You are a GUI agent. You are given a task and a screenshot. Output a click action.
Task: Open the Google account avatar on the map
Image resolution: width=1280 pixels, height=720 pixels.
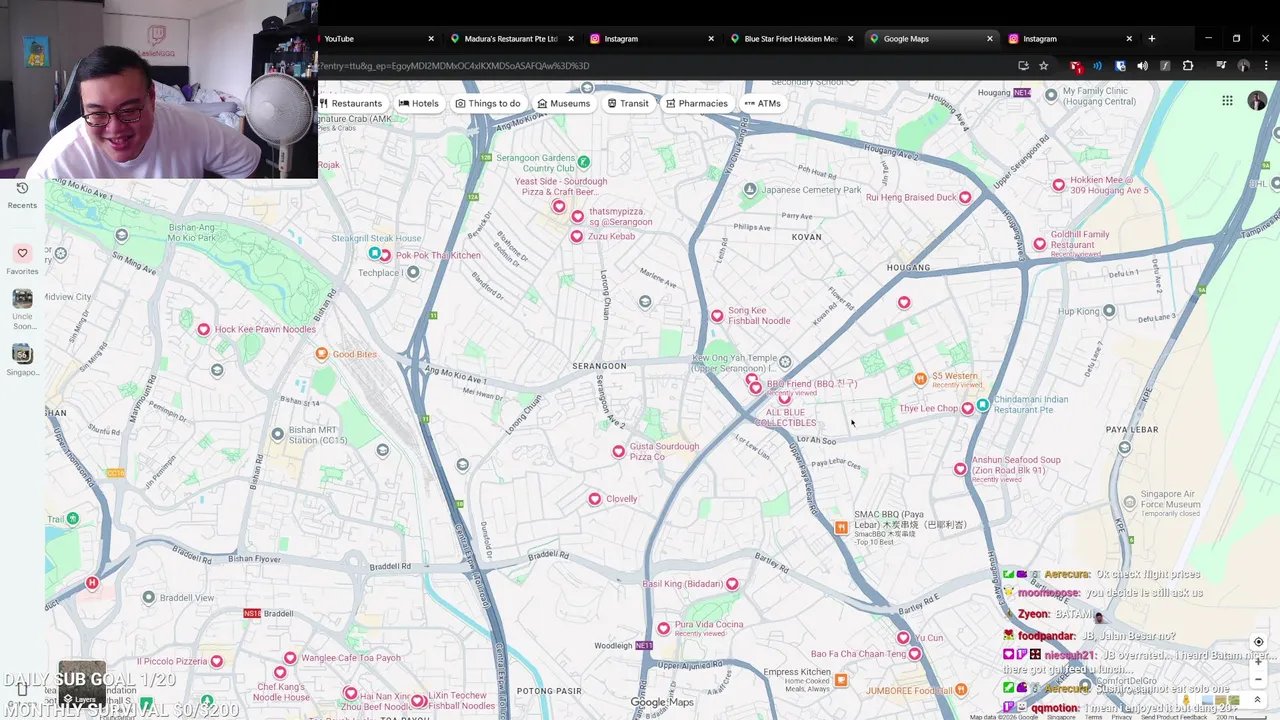tap(1257, 101)
